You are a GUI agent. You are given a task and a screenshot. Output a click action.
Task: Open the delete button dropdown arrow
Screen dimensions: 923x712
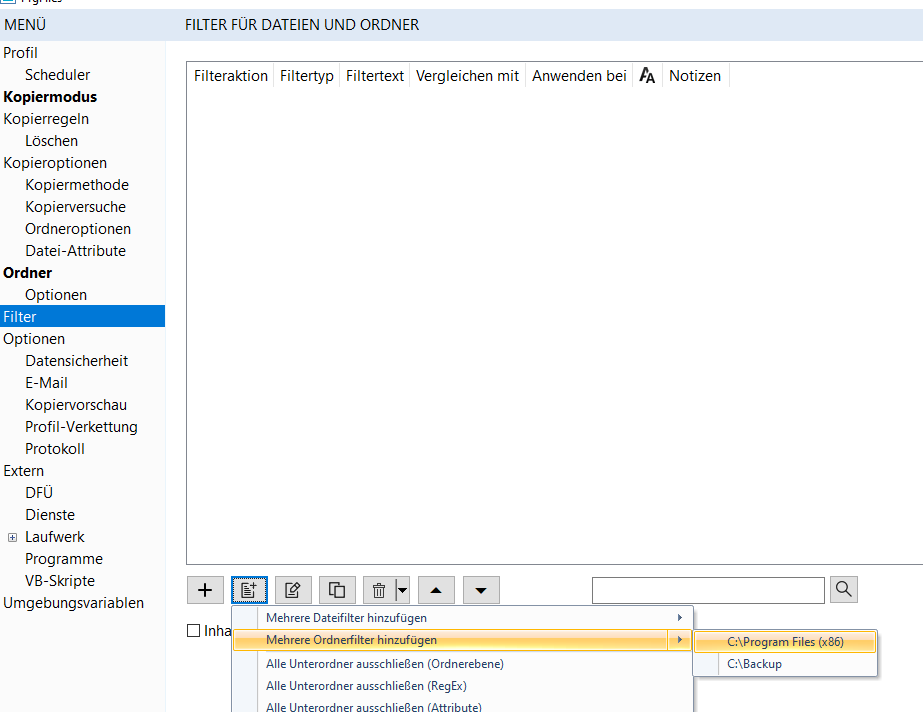point(402,590)
